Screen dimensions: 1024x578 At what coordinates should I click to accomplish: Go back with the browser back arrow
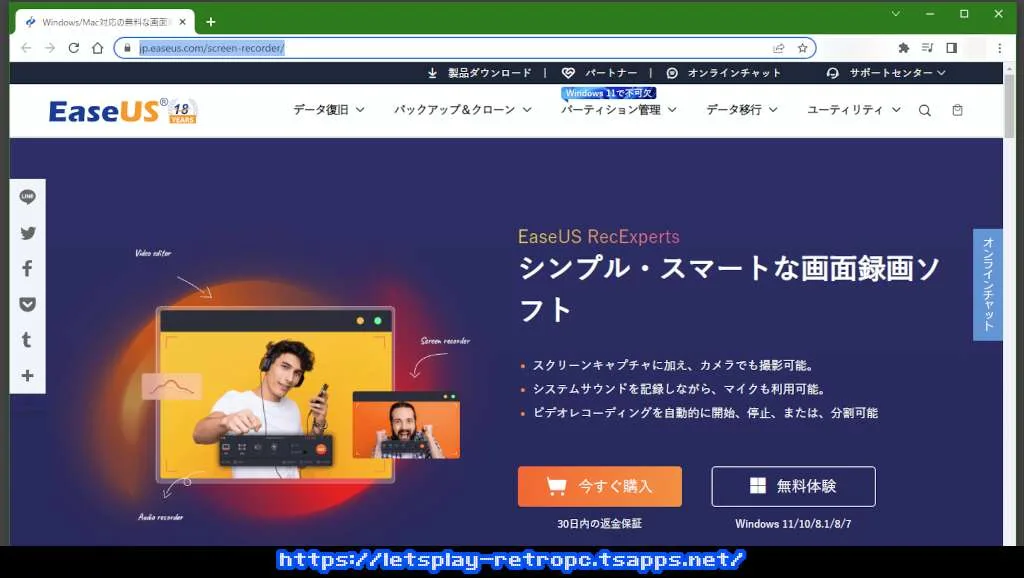pos(26,48)
